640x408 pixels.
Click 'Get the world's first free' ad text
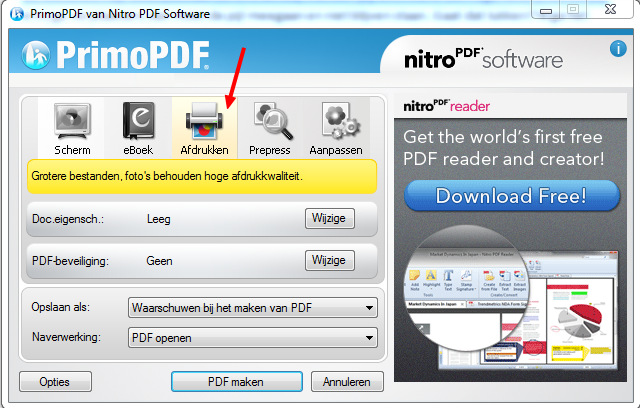coord(503,137)
